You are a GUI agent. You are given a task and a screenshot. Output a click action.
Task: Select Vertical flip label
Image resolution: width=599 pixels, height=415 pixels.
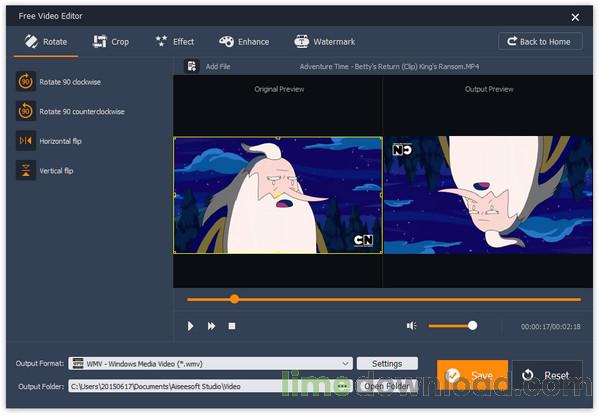pos(56,171)
